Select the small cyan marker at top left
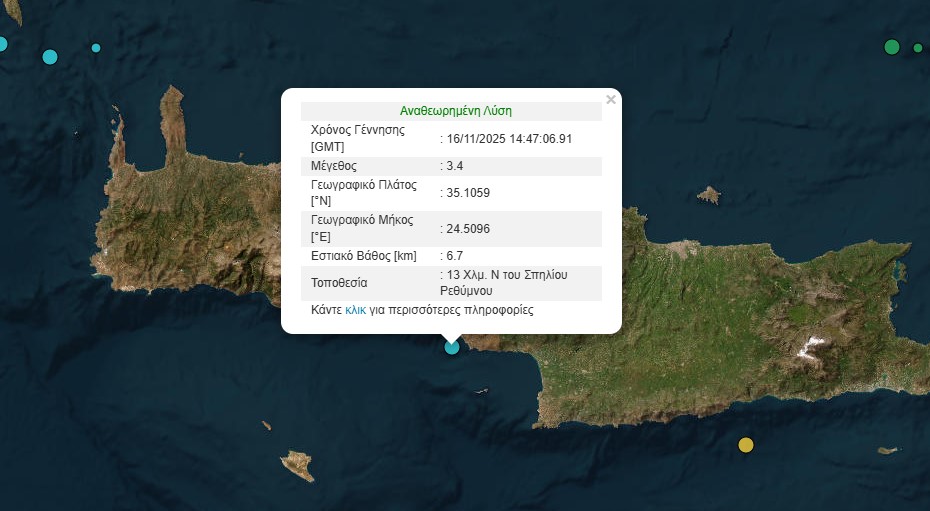 coord(96,48)
